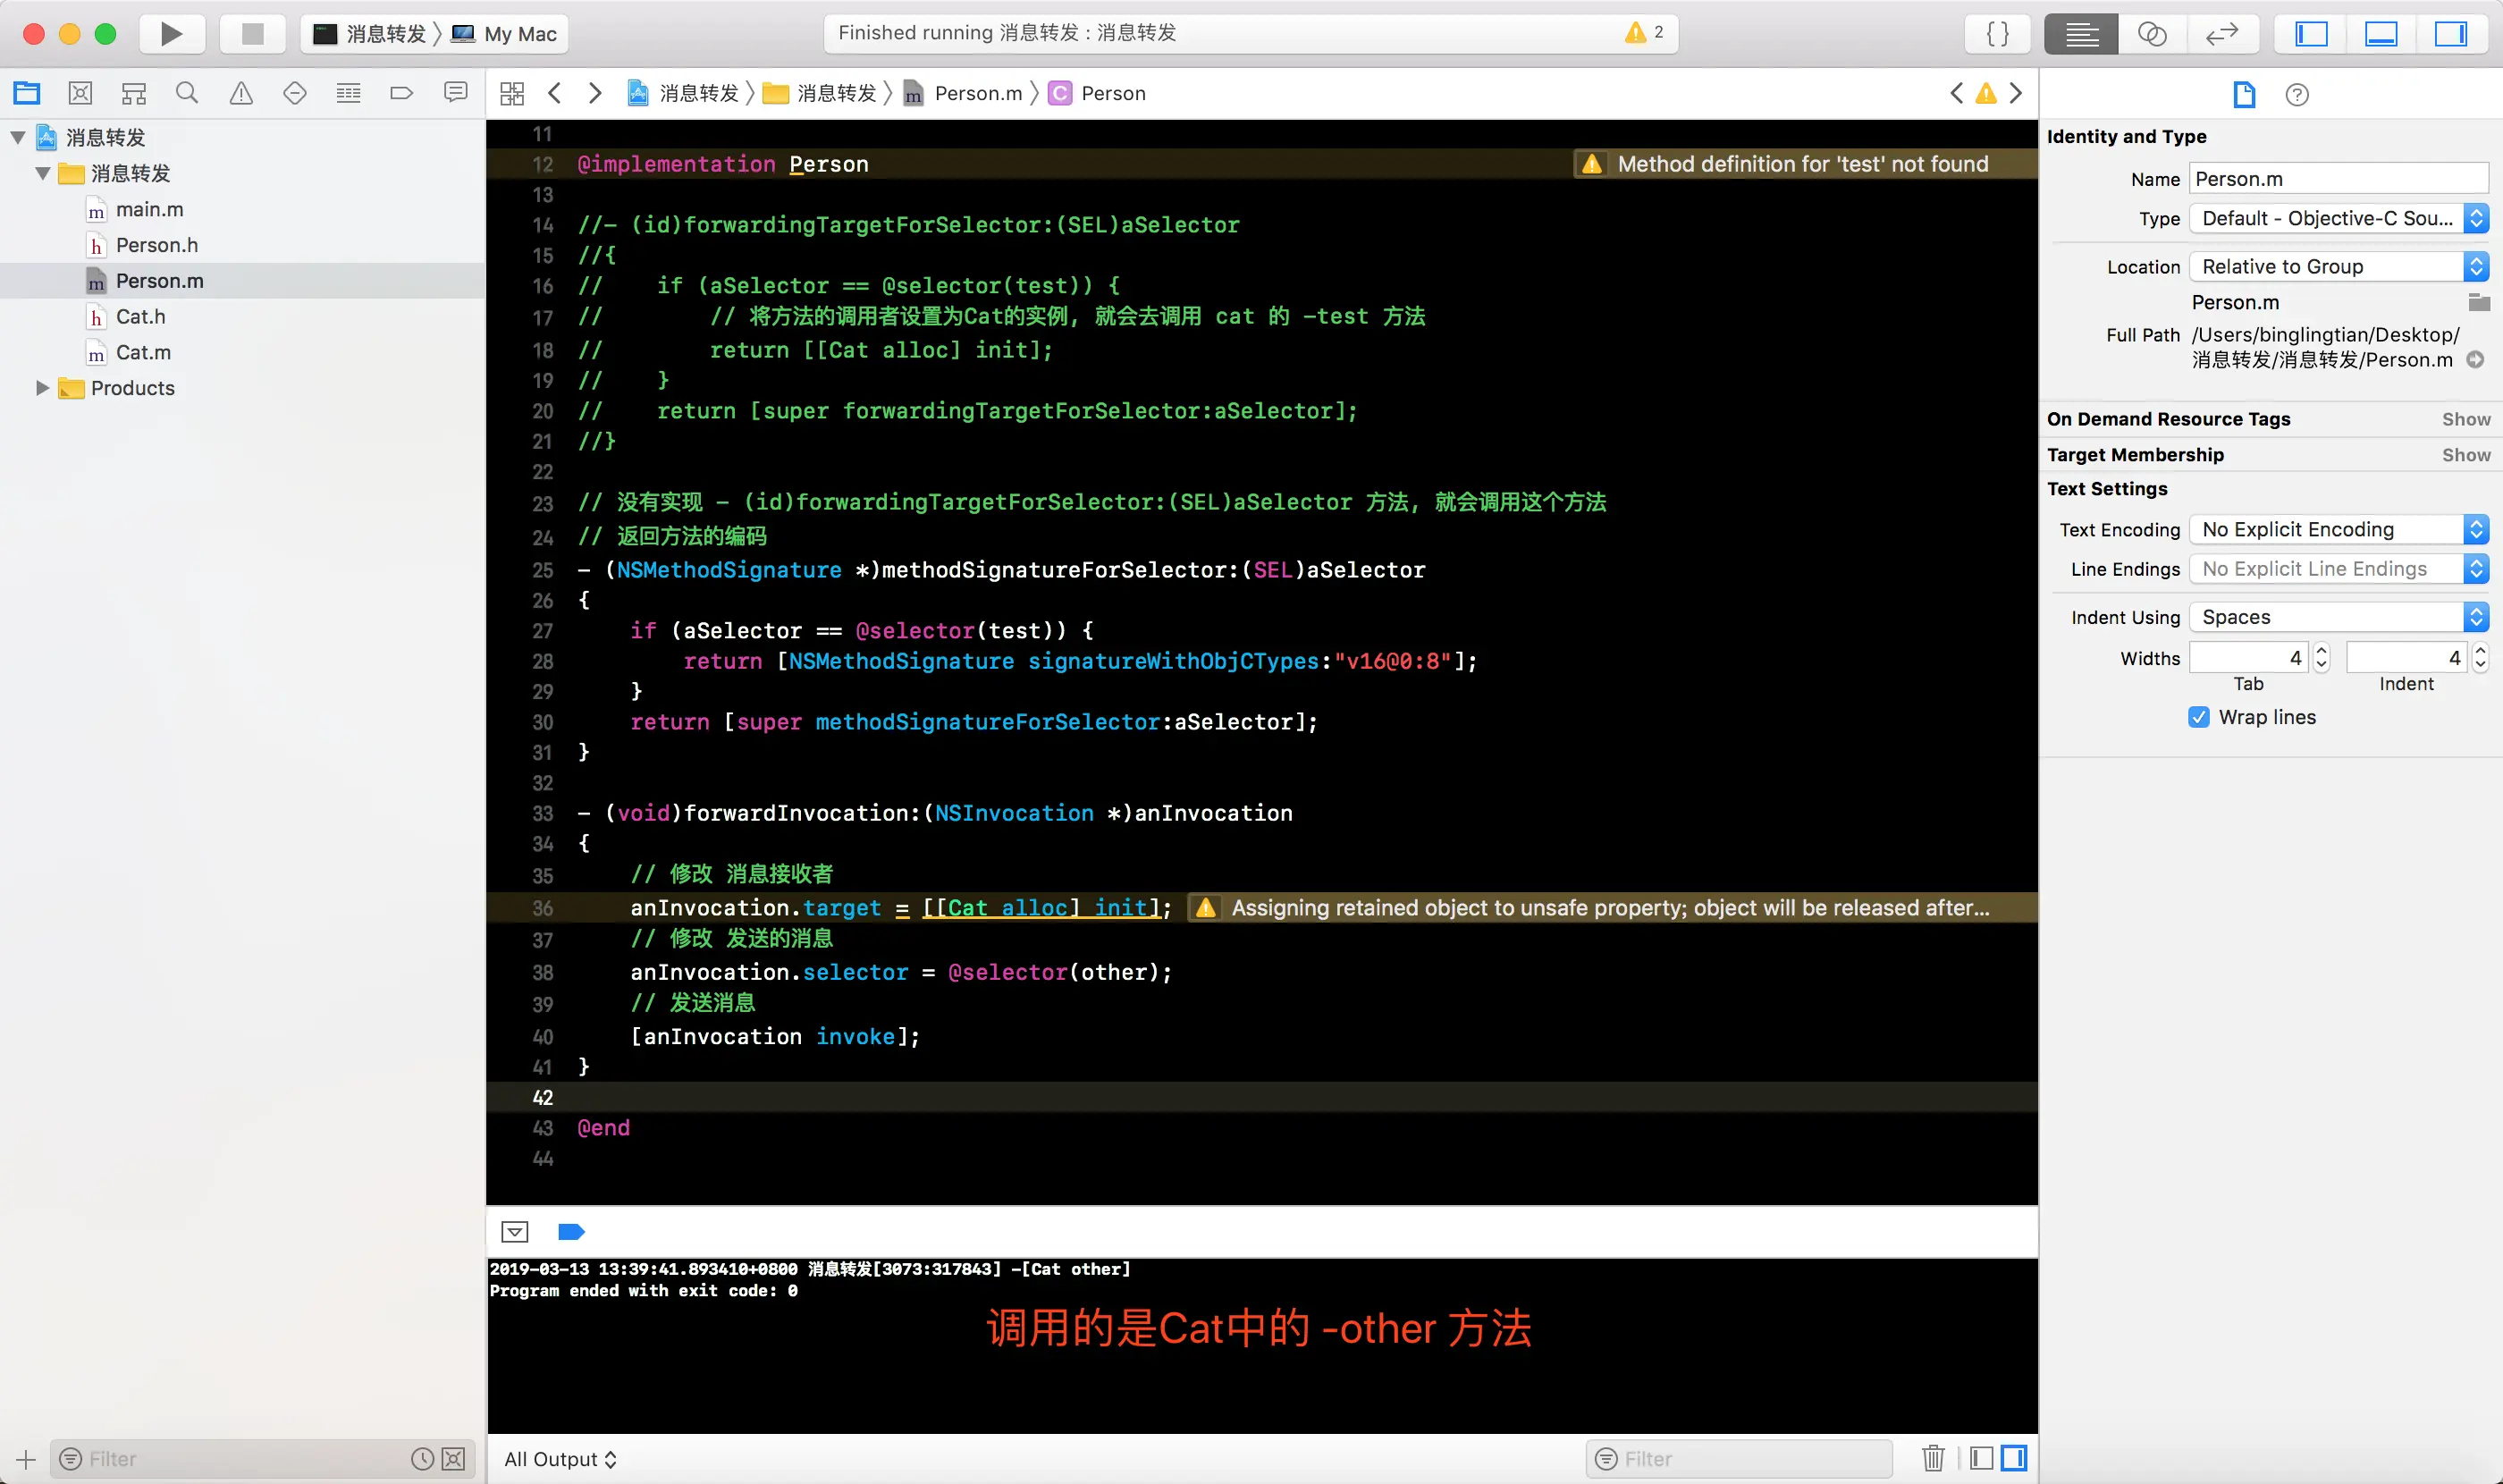Open the Issue navigator warning icon

click(241, 93)
